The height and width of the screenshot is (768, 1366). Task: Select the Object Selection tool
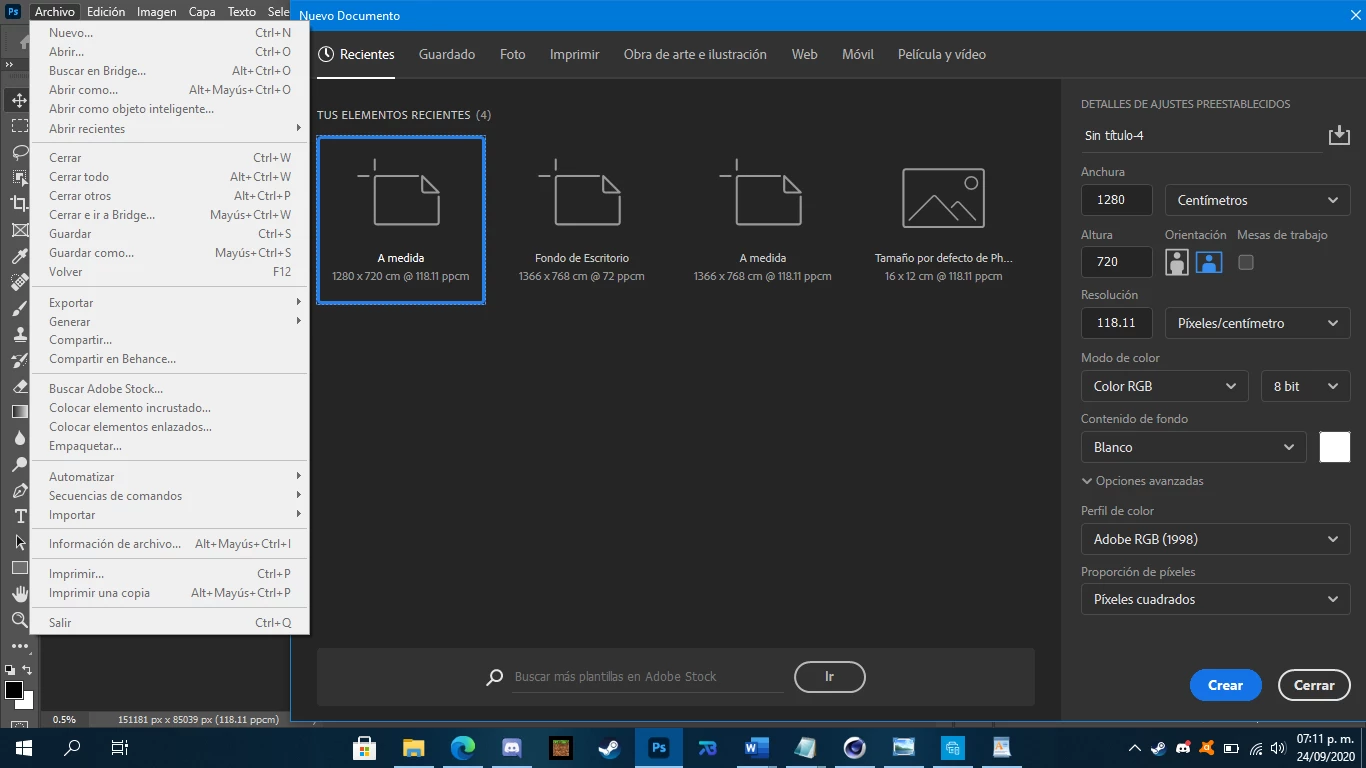tap(19, 178)
